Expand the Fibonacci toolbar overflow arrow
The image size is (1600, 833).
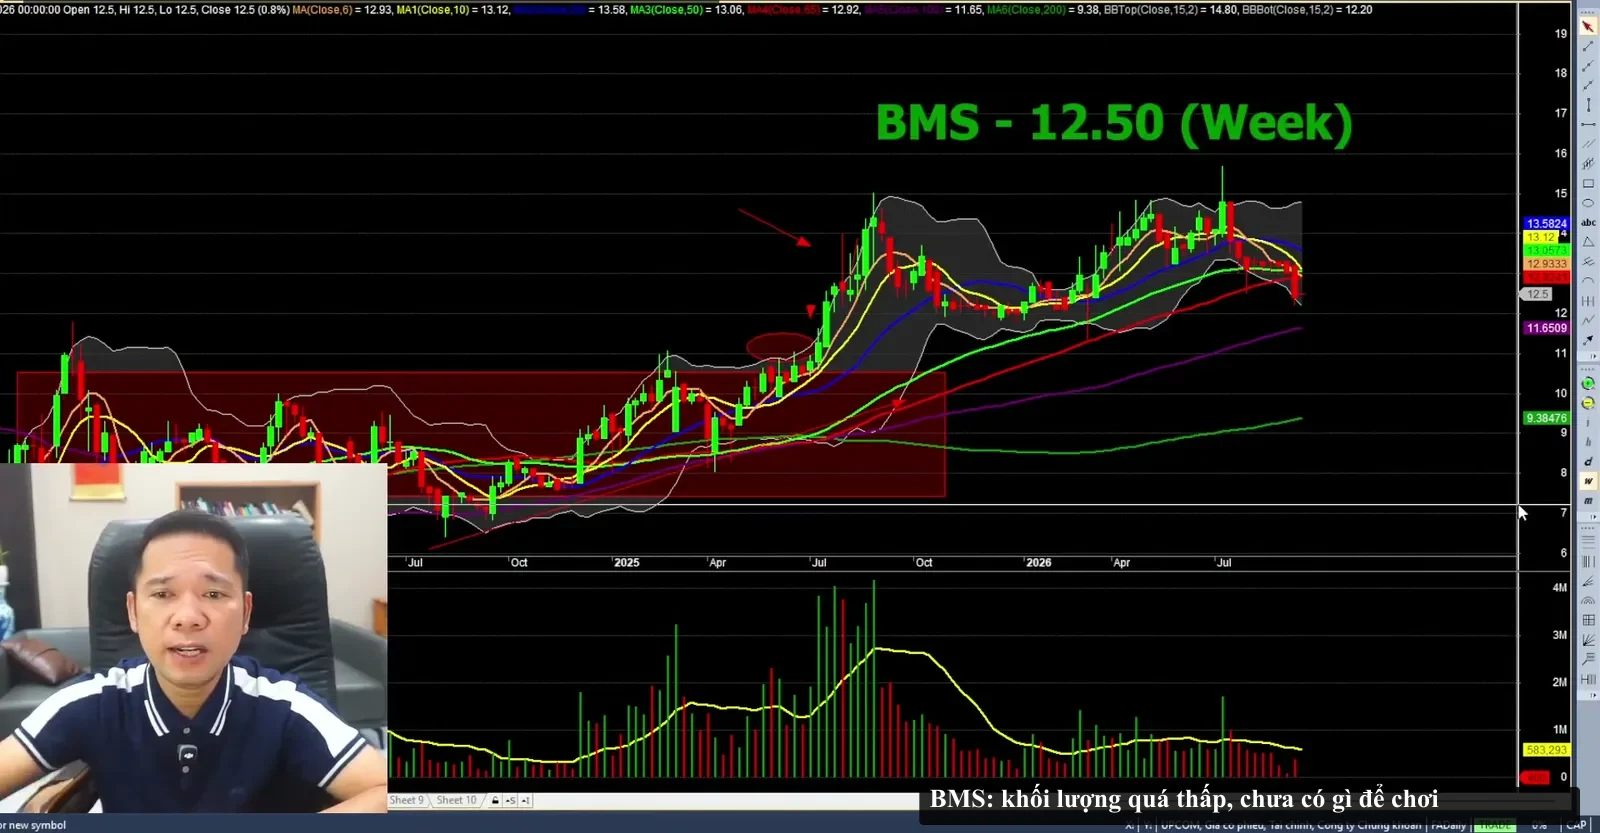point(1590,695)
